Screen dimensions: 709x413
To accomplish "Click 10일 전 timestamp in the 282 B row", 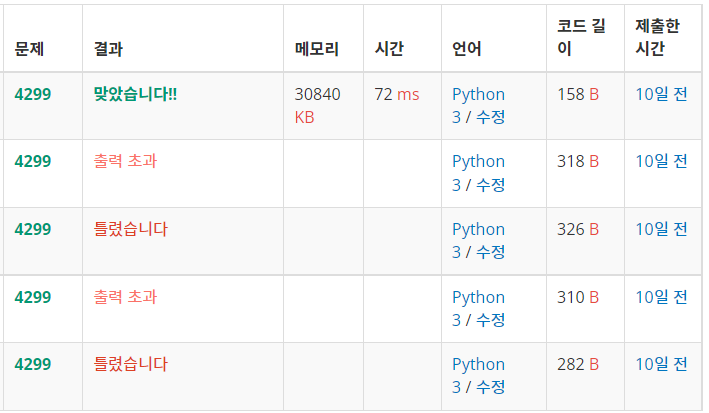I will tap(662, 364).
